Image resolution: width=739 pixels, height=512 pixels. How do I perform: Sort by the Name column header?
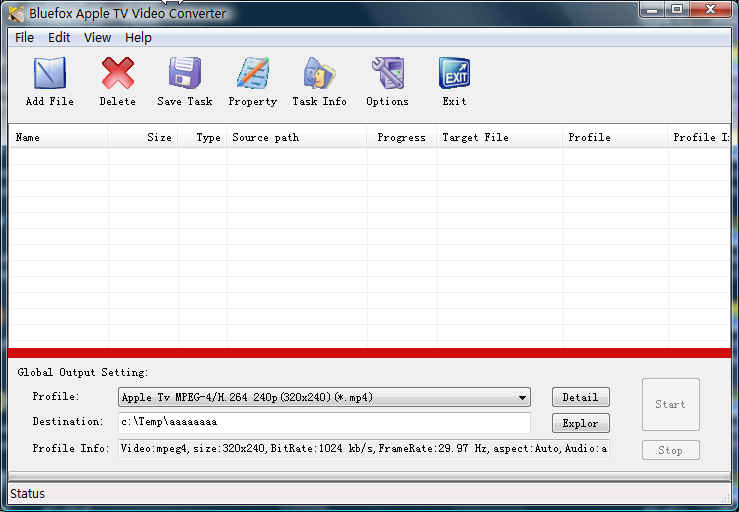click(x=59, y=138)
